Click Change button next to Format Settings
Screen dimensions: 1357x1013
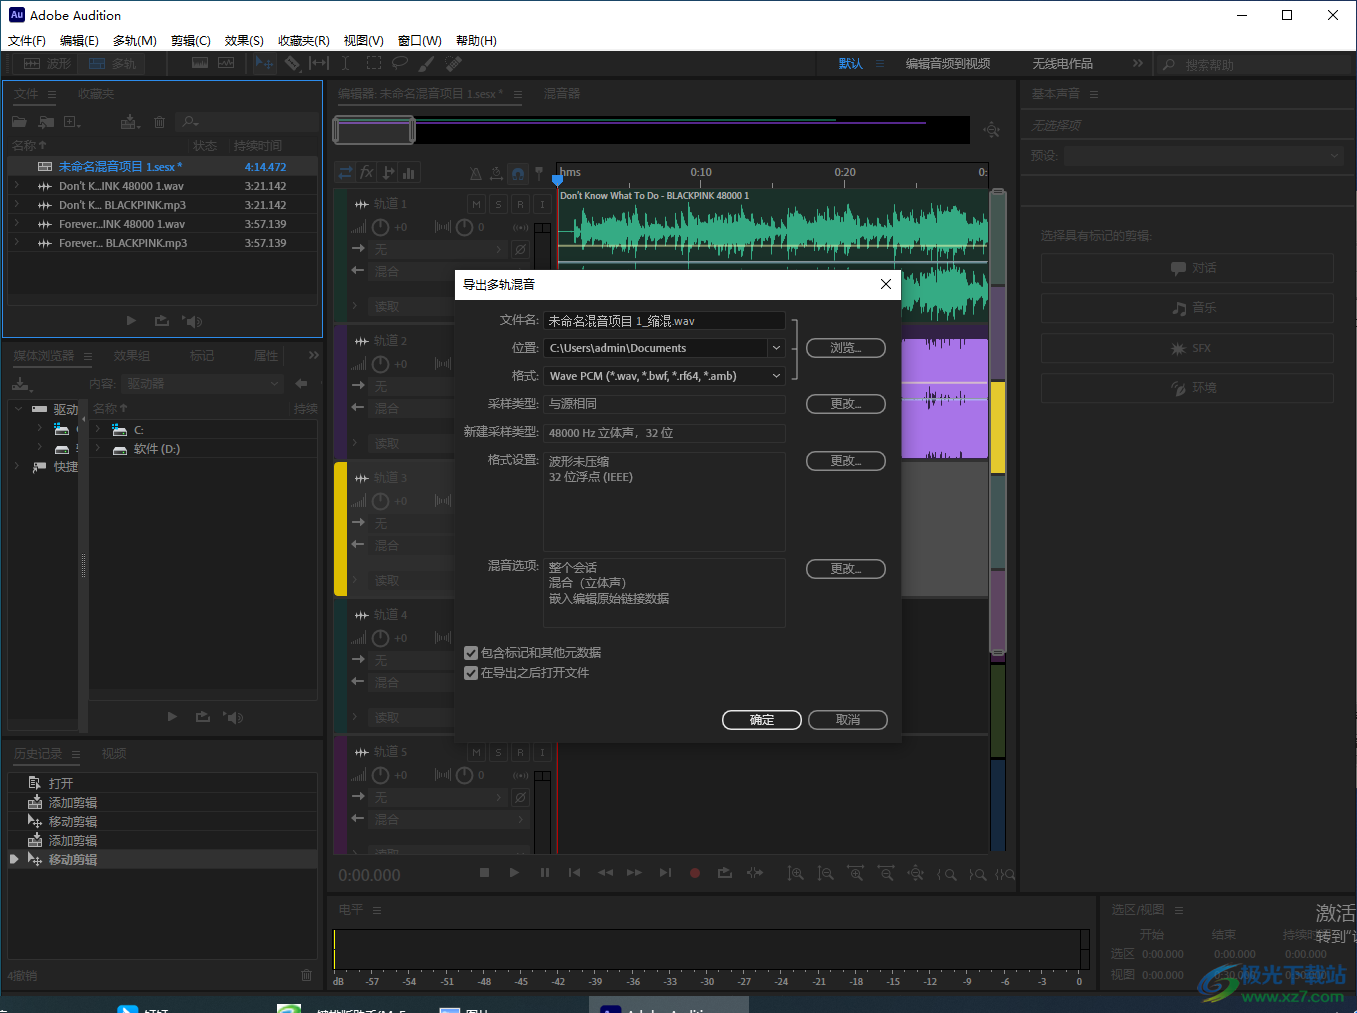(846, 461)
